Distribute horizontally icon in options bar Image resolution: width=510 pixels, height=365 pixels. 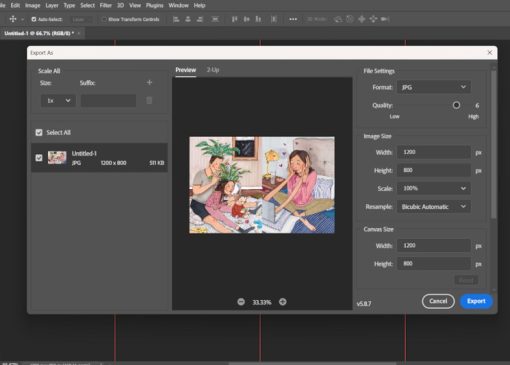click(215, 19)
